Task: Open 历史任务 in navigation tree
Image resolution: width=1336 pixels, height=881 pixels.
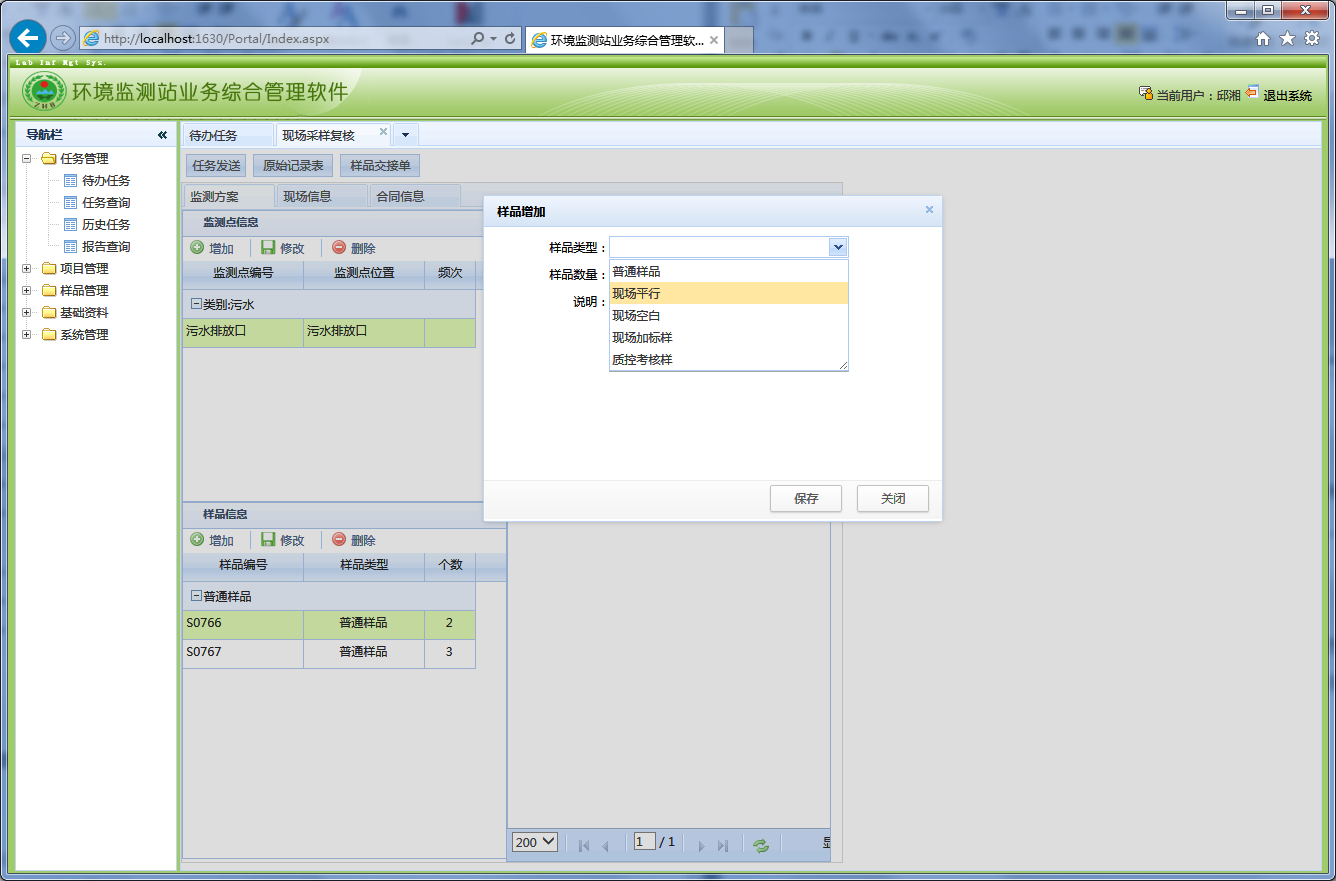Action: pyautogui.click(x=106, y=225)
